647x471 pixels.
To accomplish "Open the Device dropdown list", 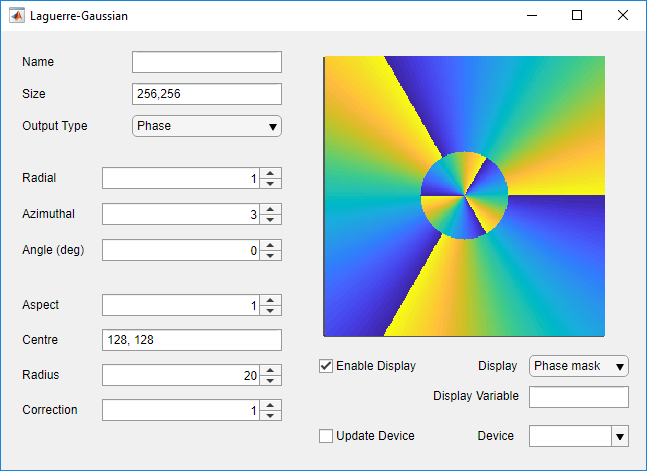I will click(619, 436).
